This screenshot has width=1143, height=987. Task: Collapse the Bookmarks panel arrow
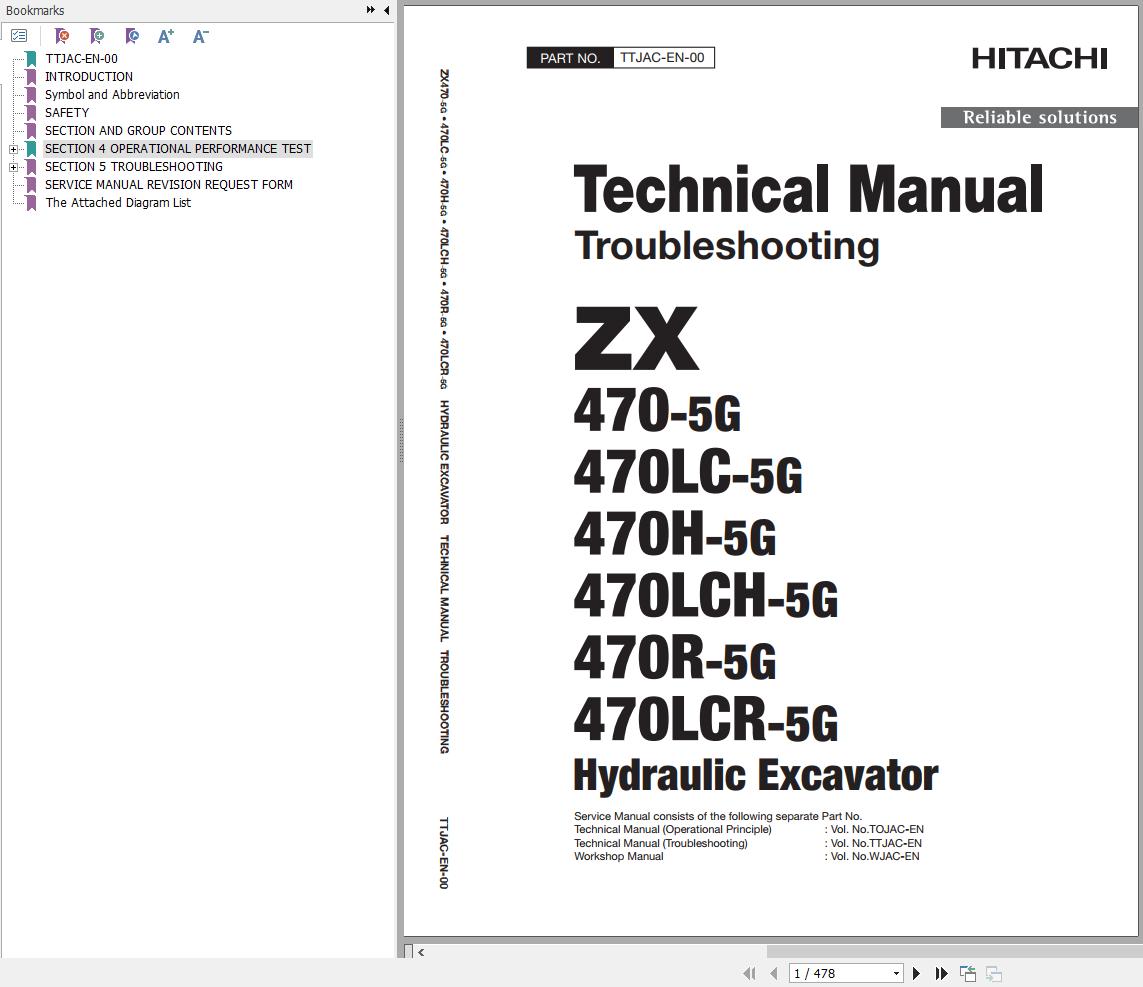tap(386, 10)
